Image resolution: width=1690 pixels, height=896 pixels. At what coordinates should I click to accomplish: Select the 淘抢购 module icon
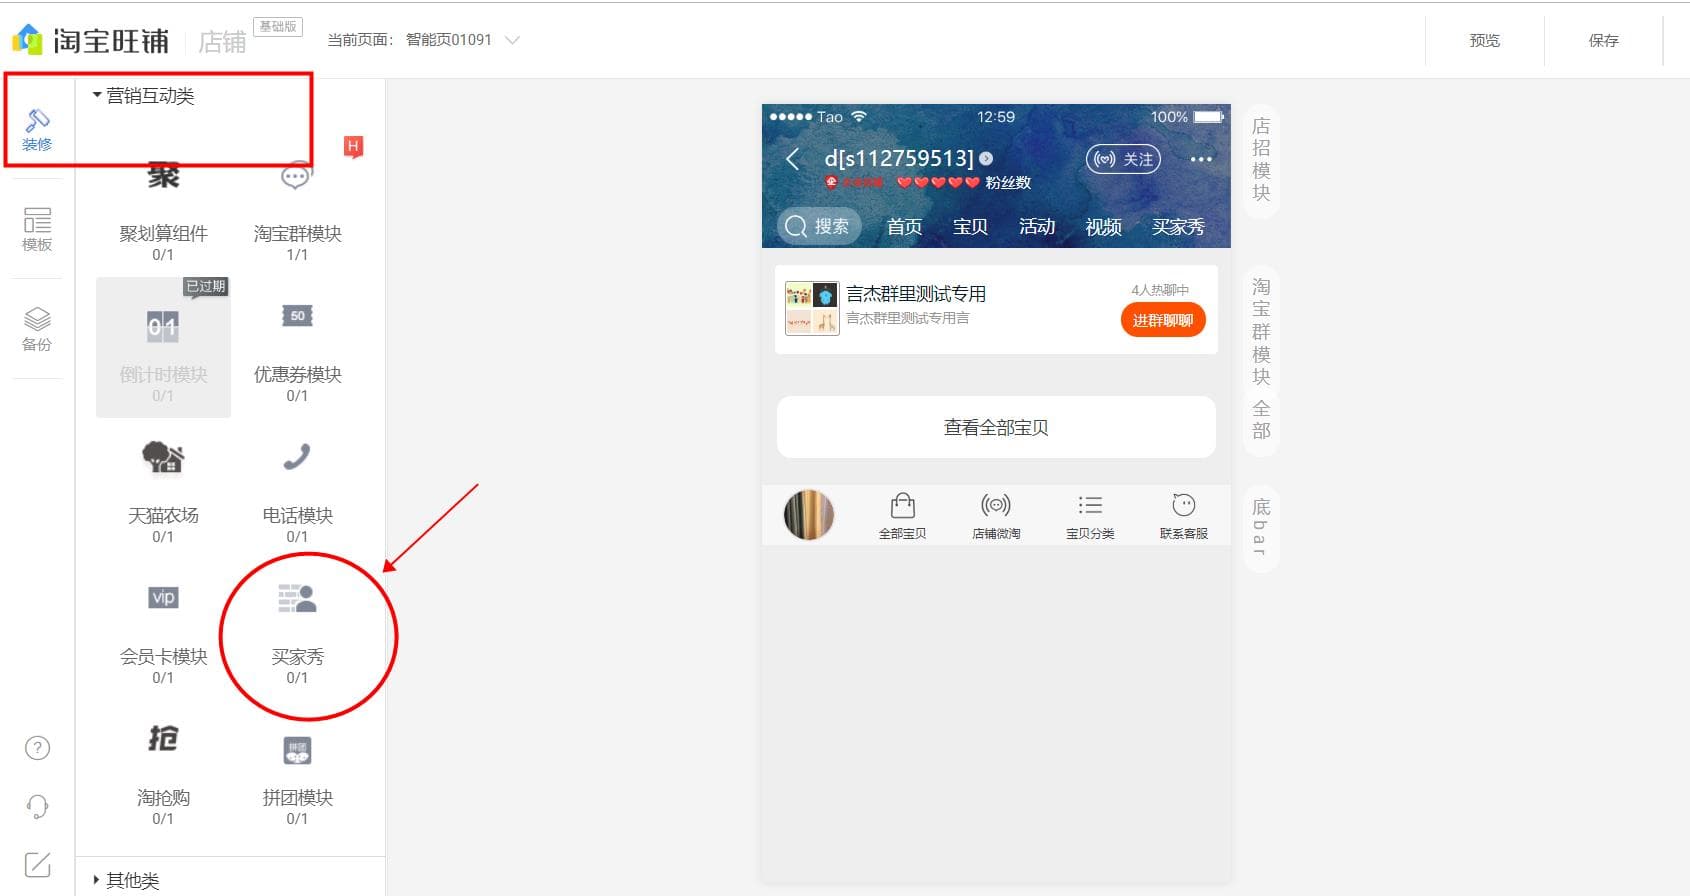pyautogui.click(x=163, y=738)
